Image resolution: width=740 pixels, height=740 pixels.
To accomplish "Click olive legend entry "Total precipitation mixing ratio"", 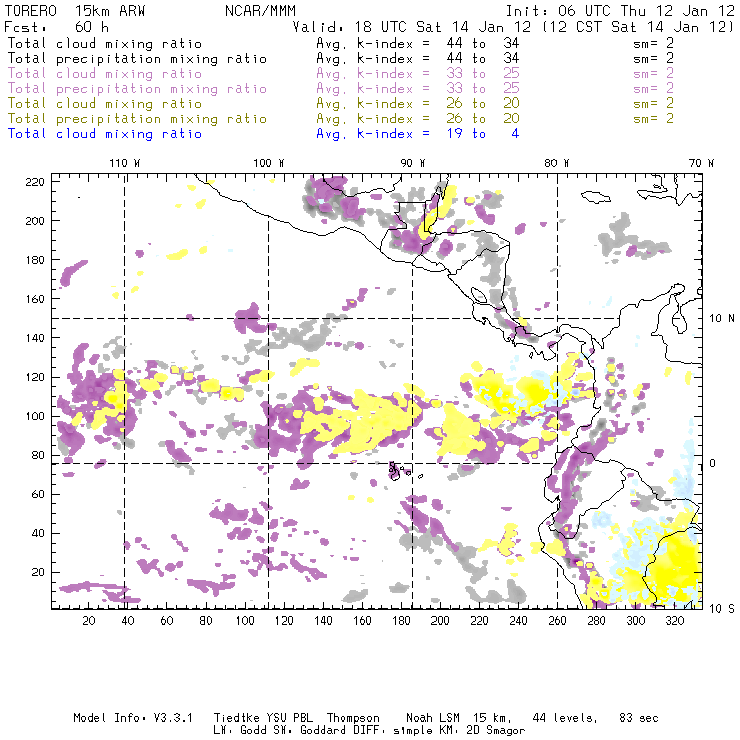I will click(x=137, y=118).
